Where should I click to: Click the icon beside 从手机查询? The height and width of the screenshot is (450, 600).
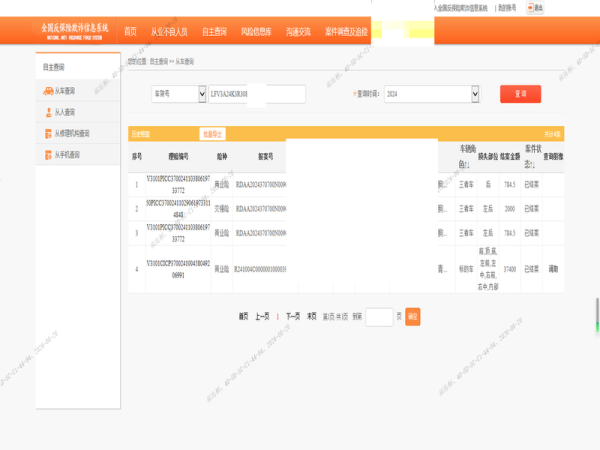48,155
